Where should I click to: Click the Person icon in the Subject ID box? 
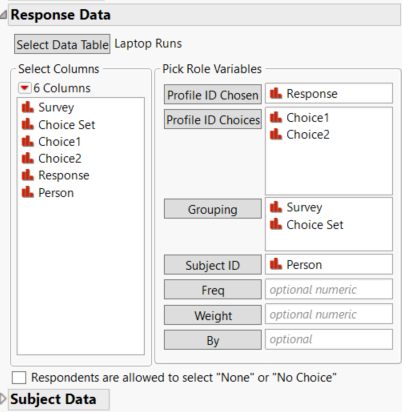pos(276,264)
